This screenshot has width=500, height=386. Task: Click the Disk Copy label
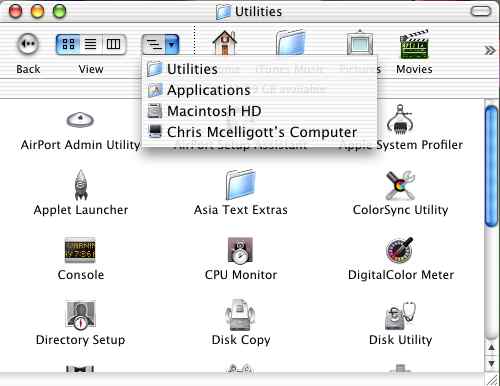[241, 340]
